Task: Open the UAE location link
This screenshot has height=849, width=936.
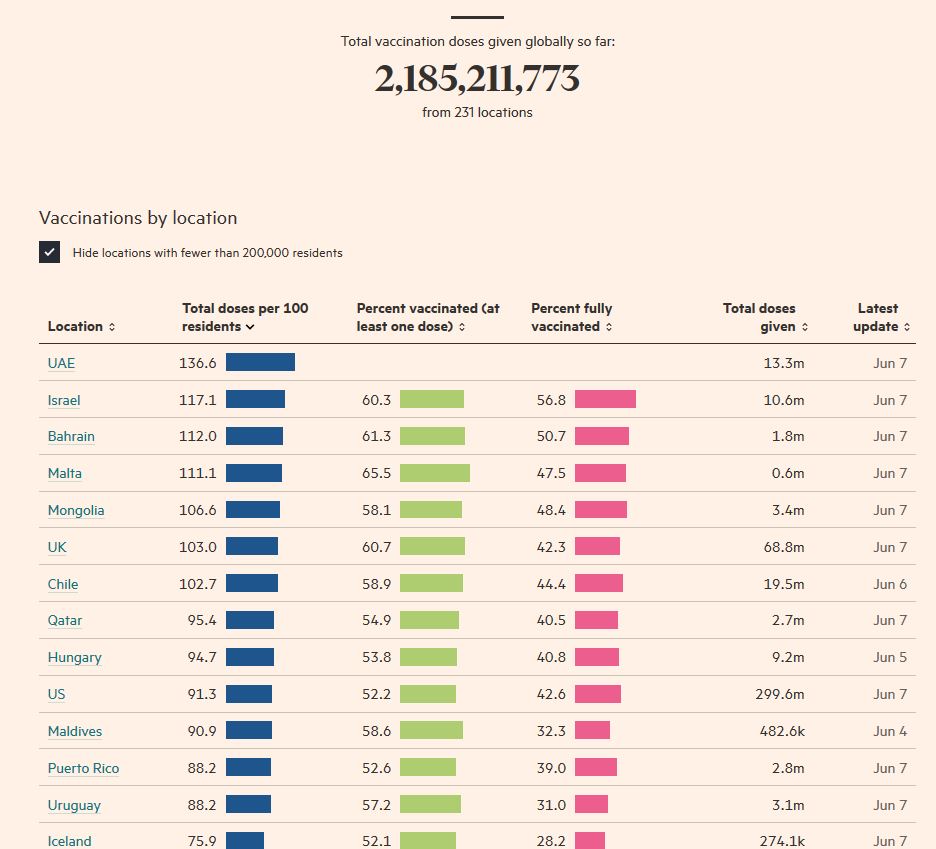Action: click(61, 363)
